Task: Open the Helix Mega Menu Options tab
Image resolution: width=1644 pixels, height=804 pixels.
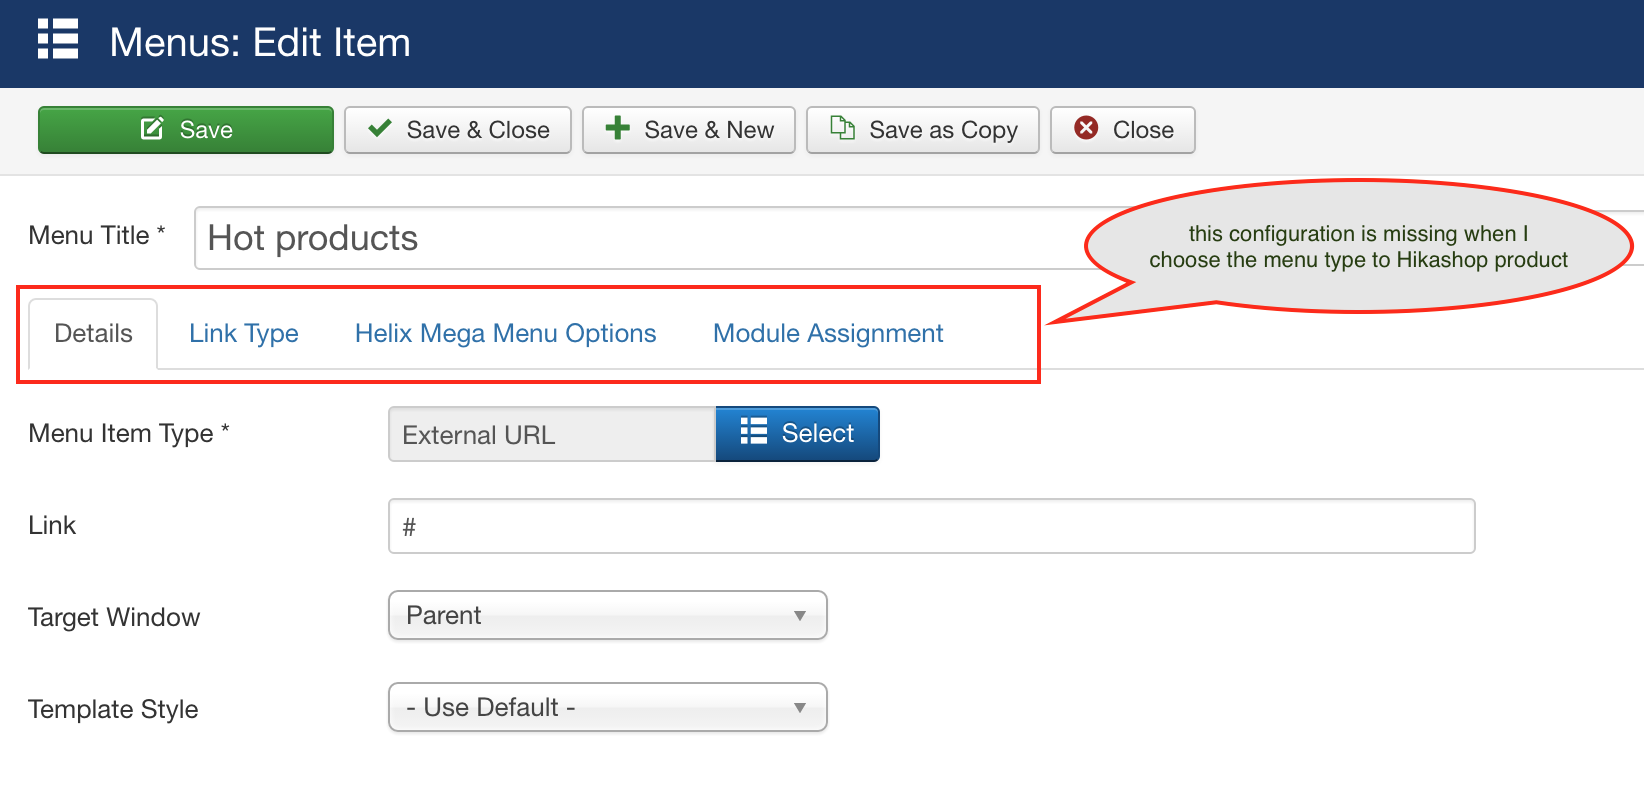Action: (505, 334)
